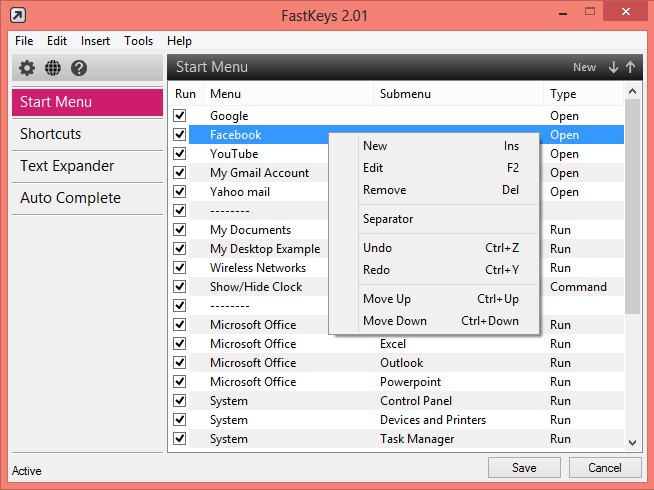Uncheck the Google entry Run checkbox
Image resolution: width=654 pixels, height=490 pixels.
click(180, 116)
